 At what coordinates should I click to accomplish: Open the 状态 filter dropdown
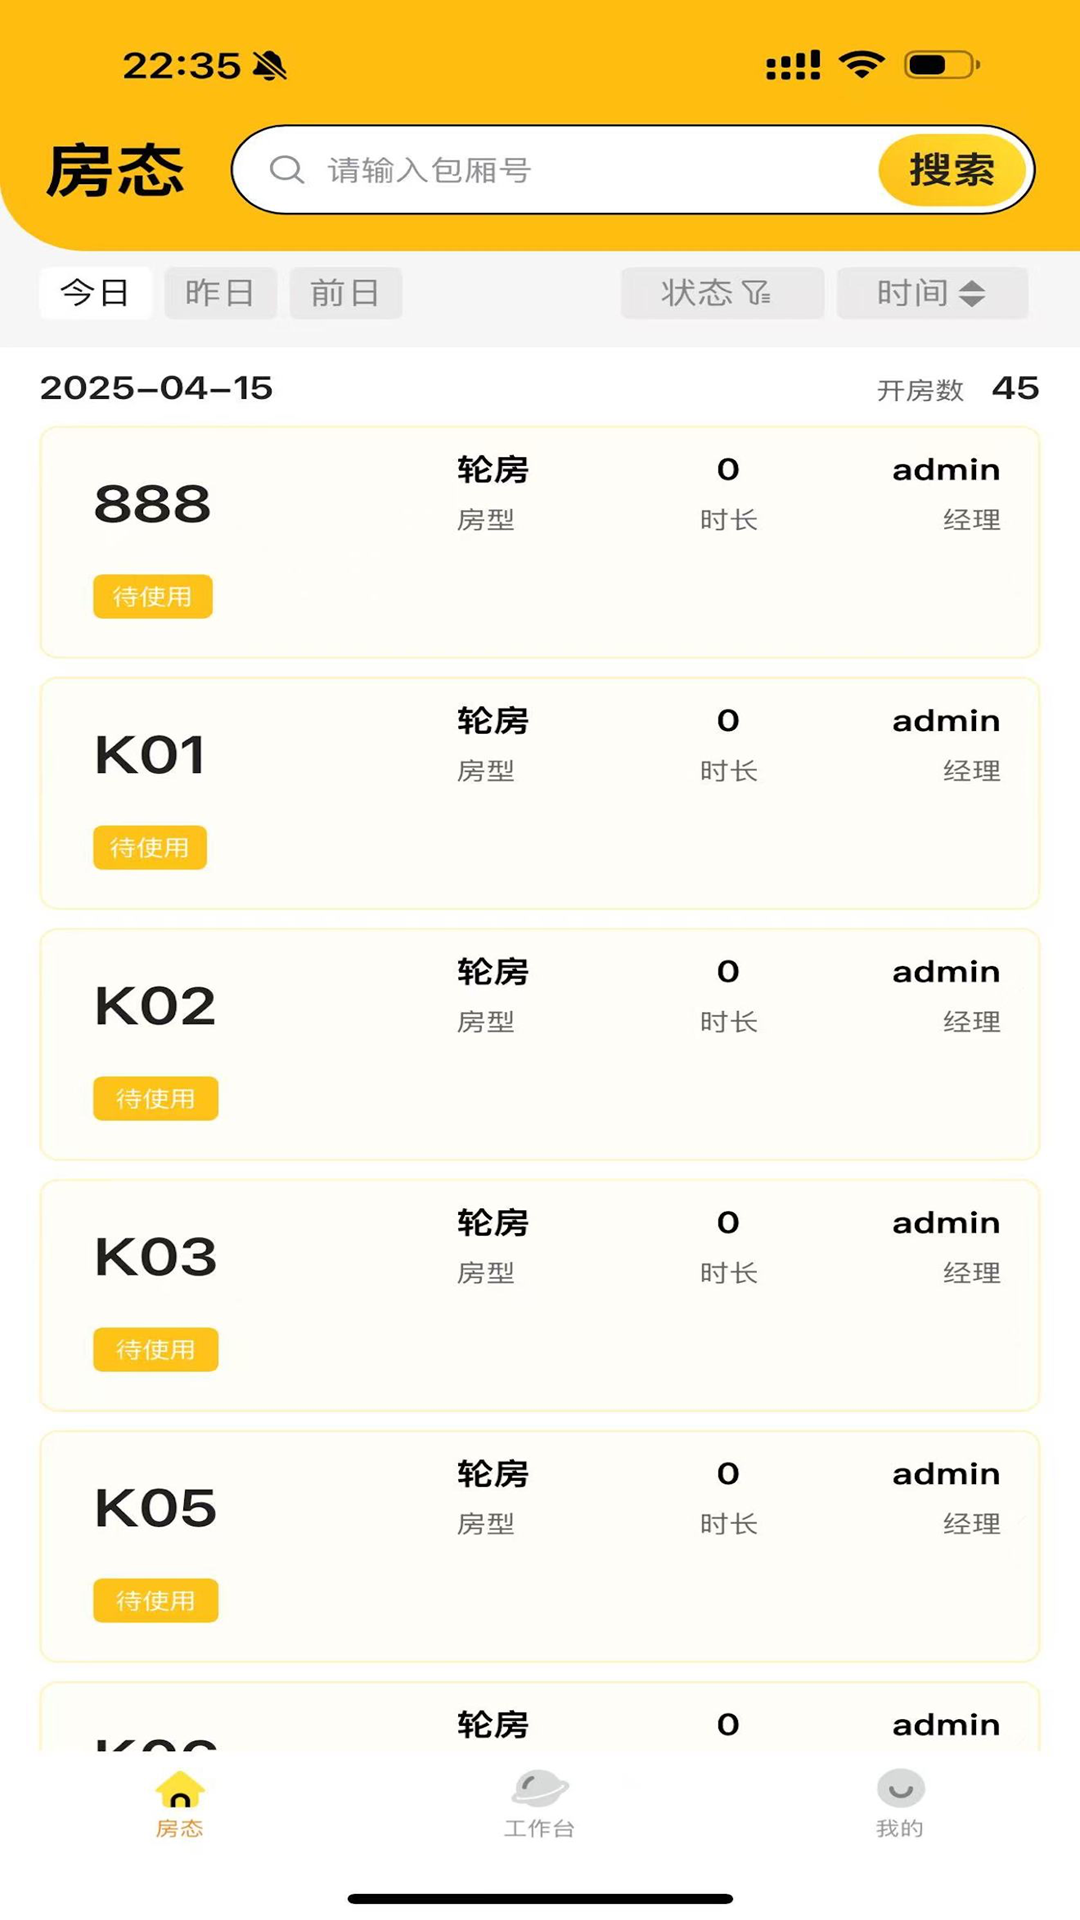(722, 293)
